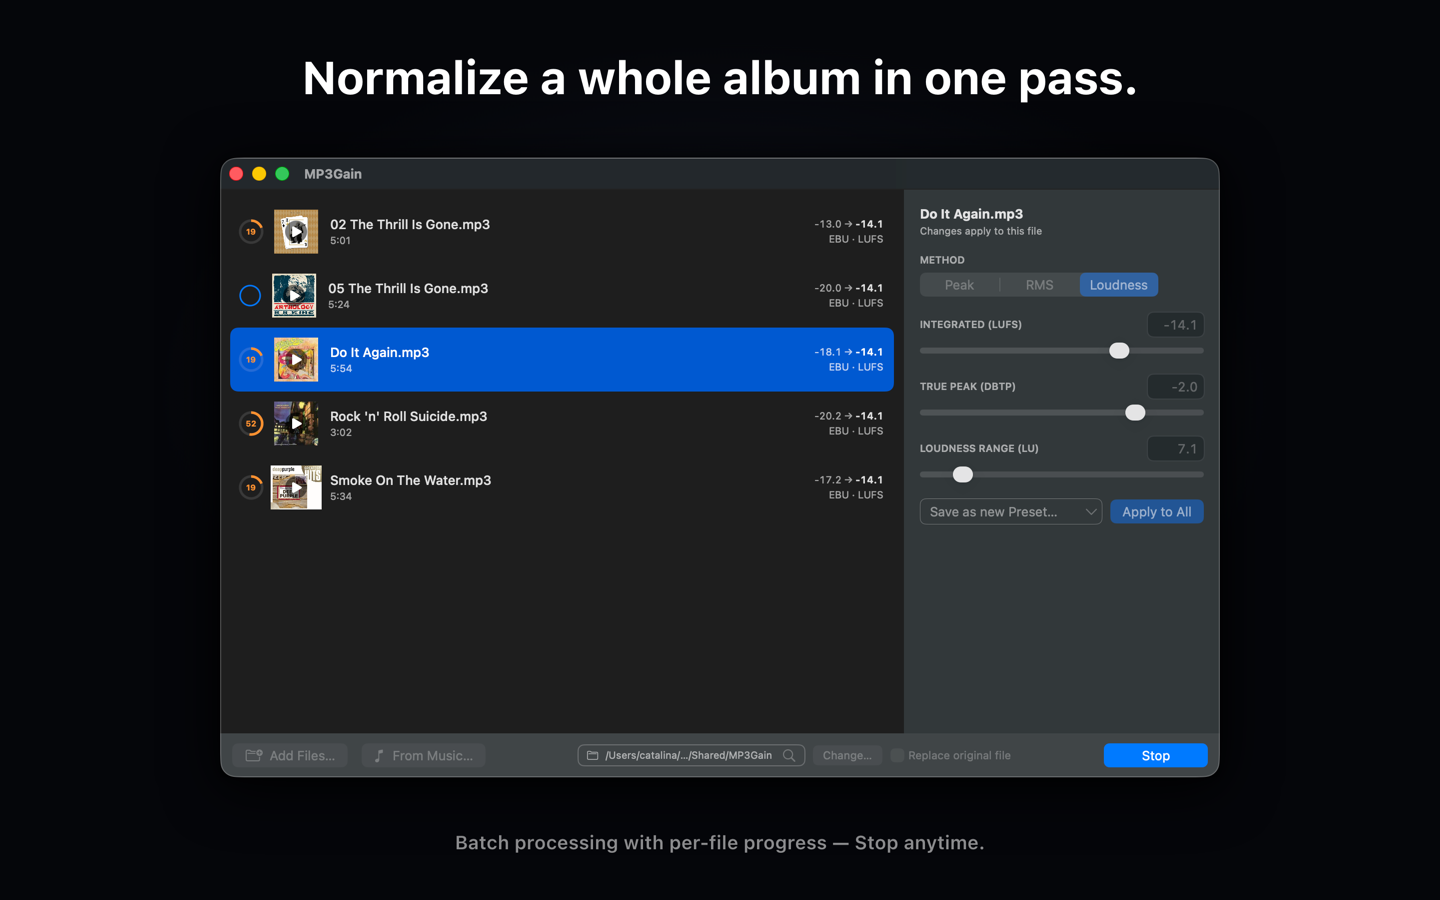Click the True Peak value field -2.0
This screenshot has width=1440, height=900.
click(1176, 387)
